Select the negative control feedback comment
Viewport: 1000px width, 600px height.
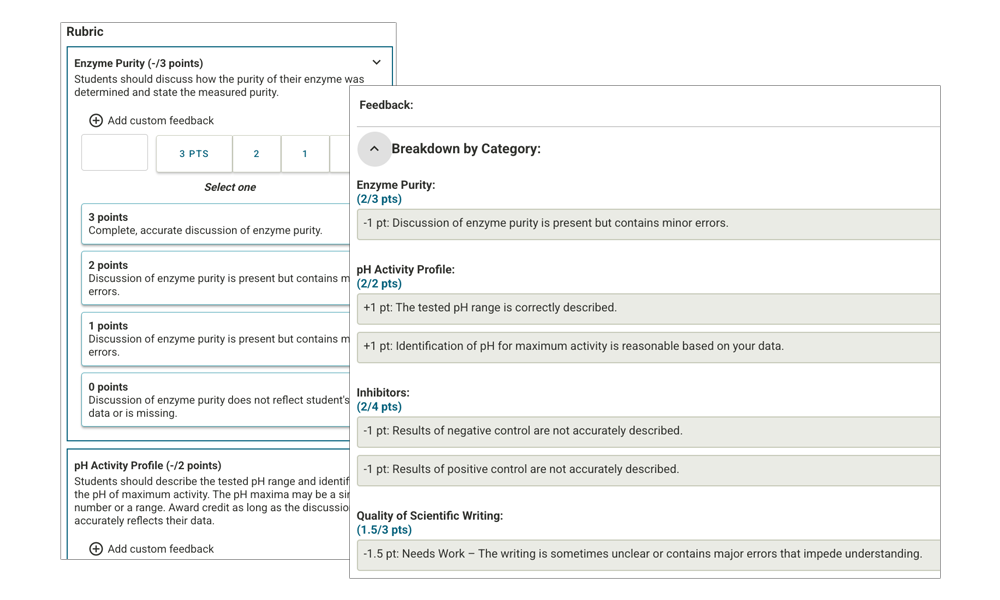[x=648, y=432]
